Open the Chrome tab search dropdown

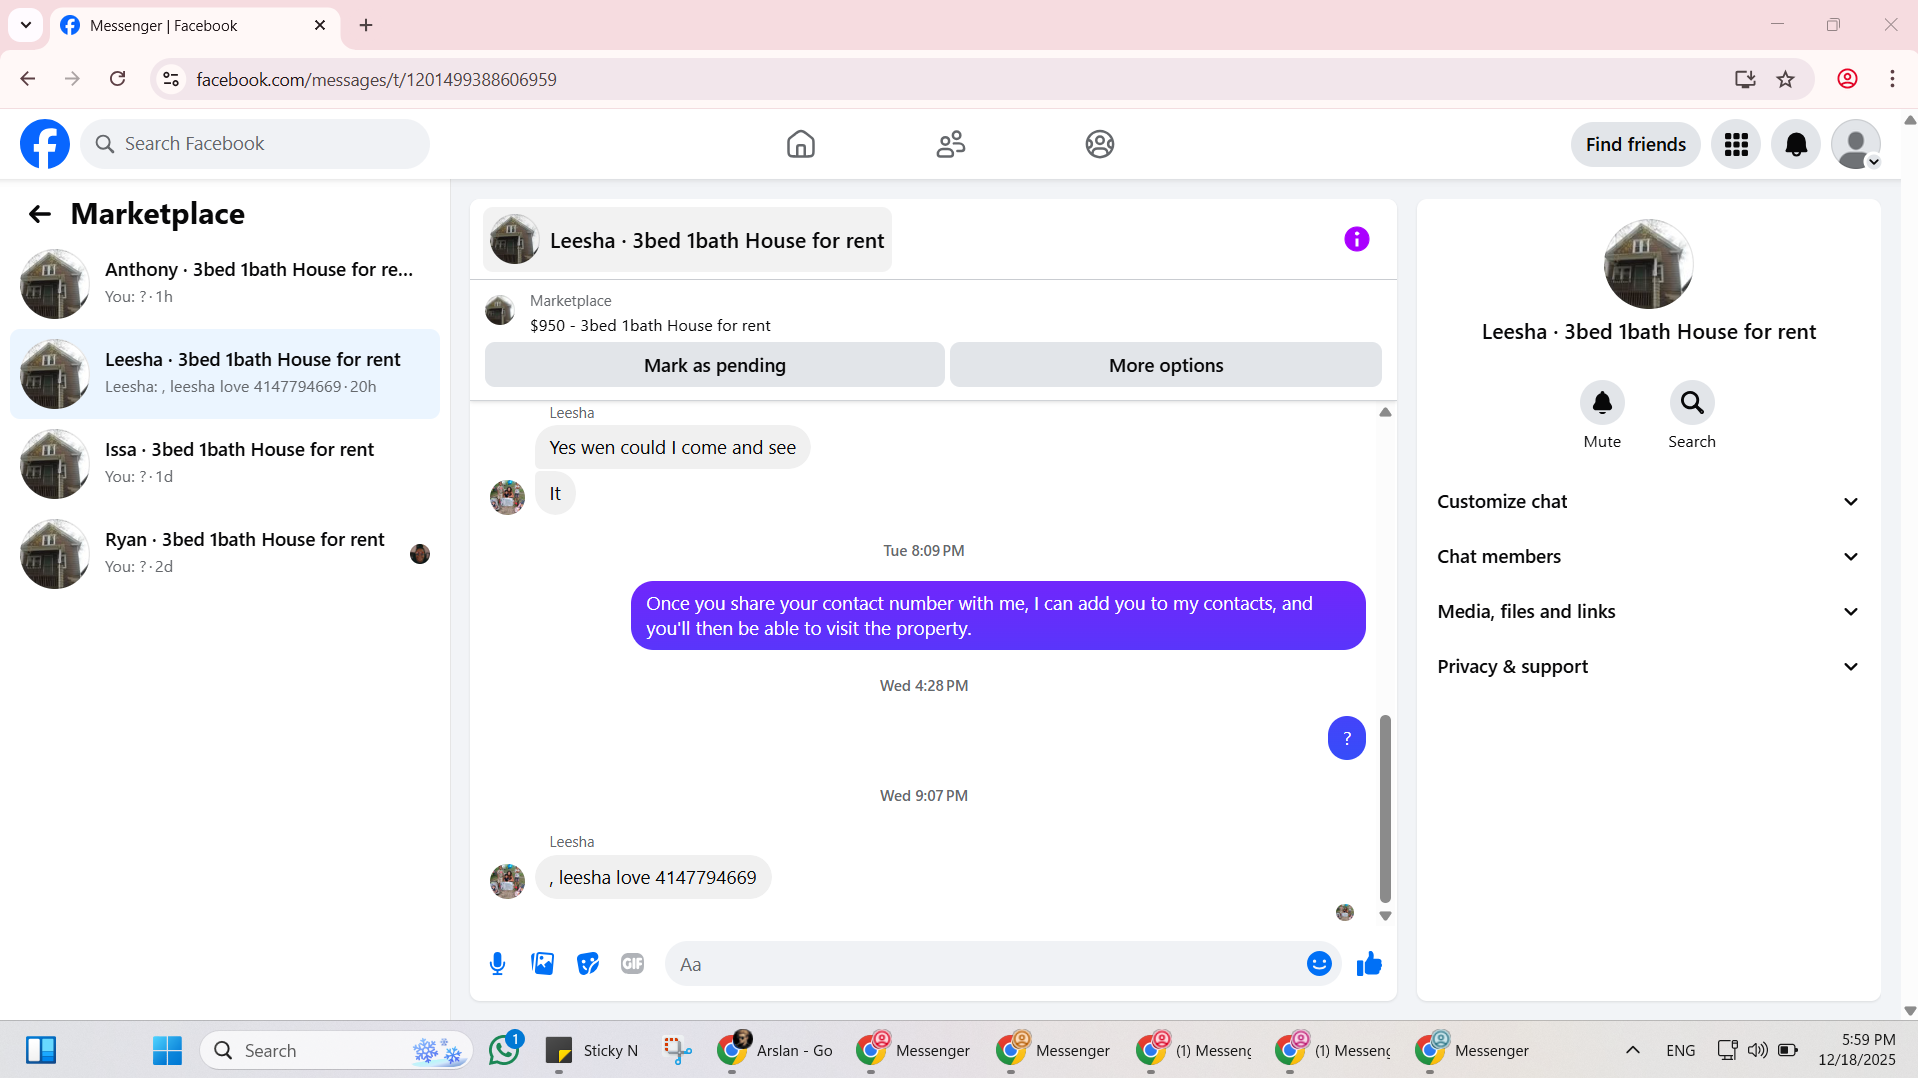[x=26, y=25]
